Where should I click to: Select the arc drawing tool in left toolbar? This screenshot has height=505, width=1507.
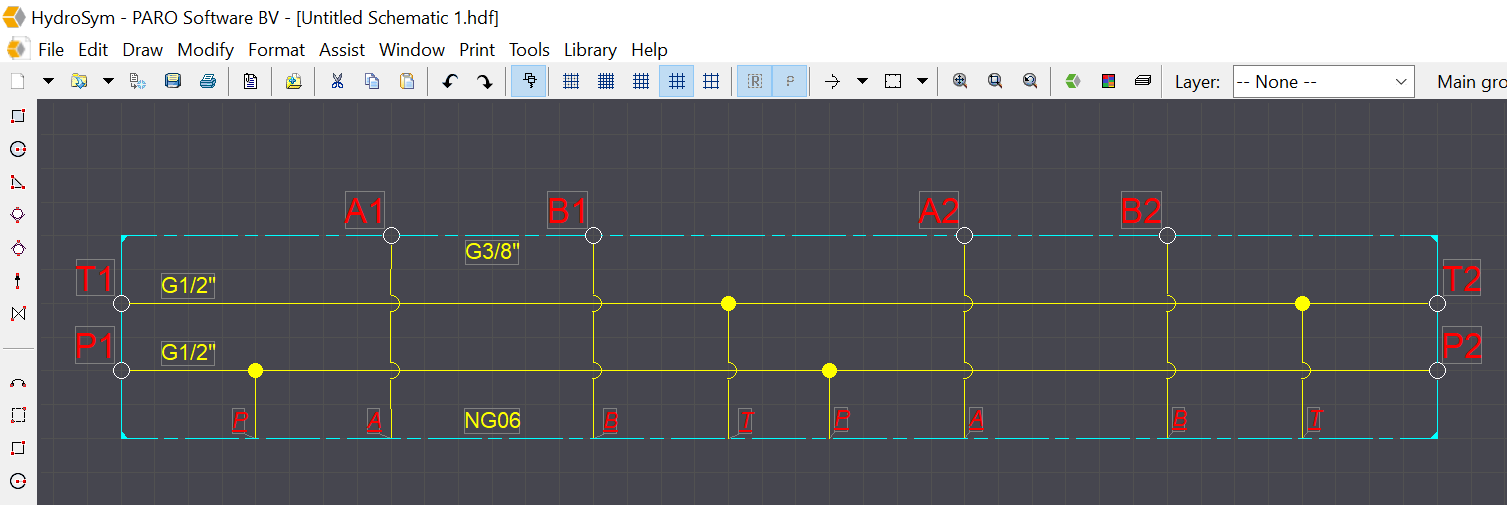(x=17, y=383)
